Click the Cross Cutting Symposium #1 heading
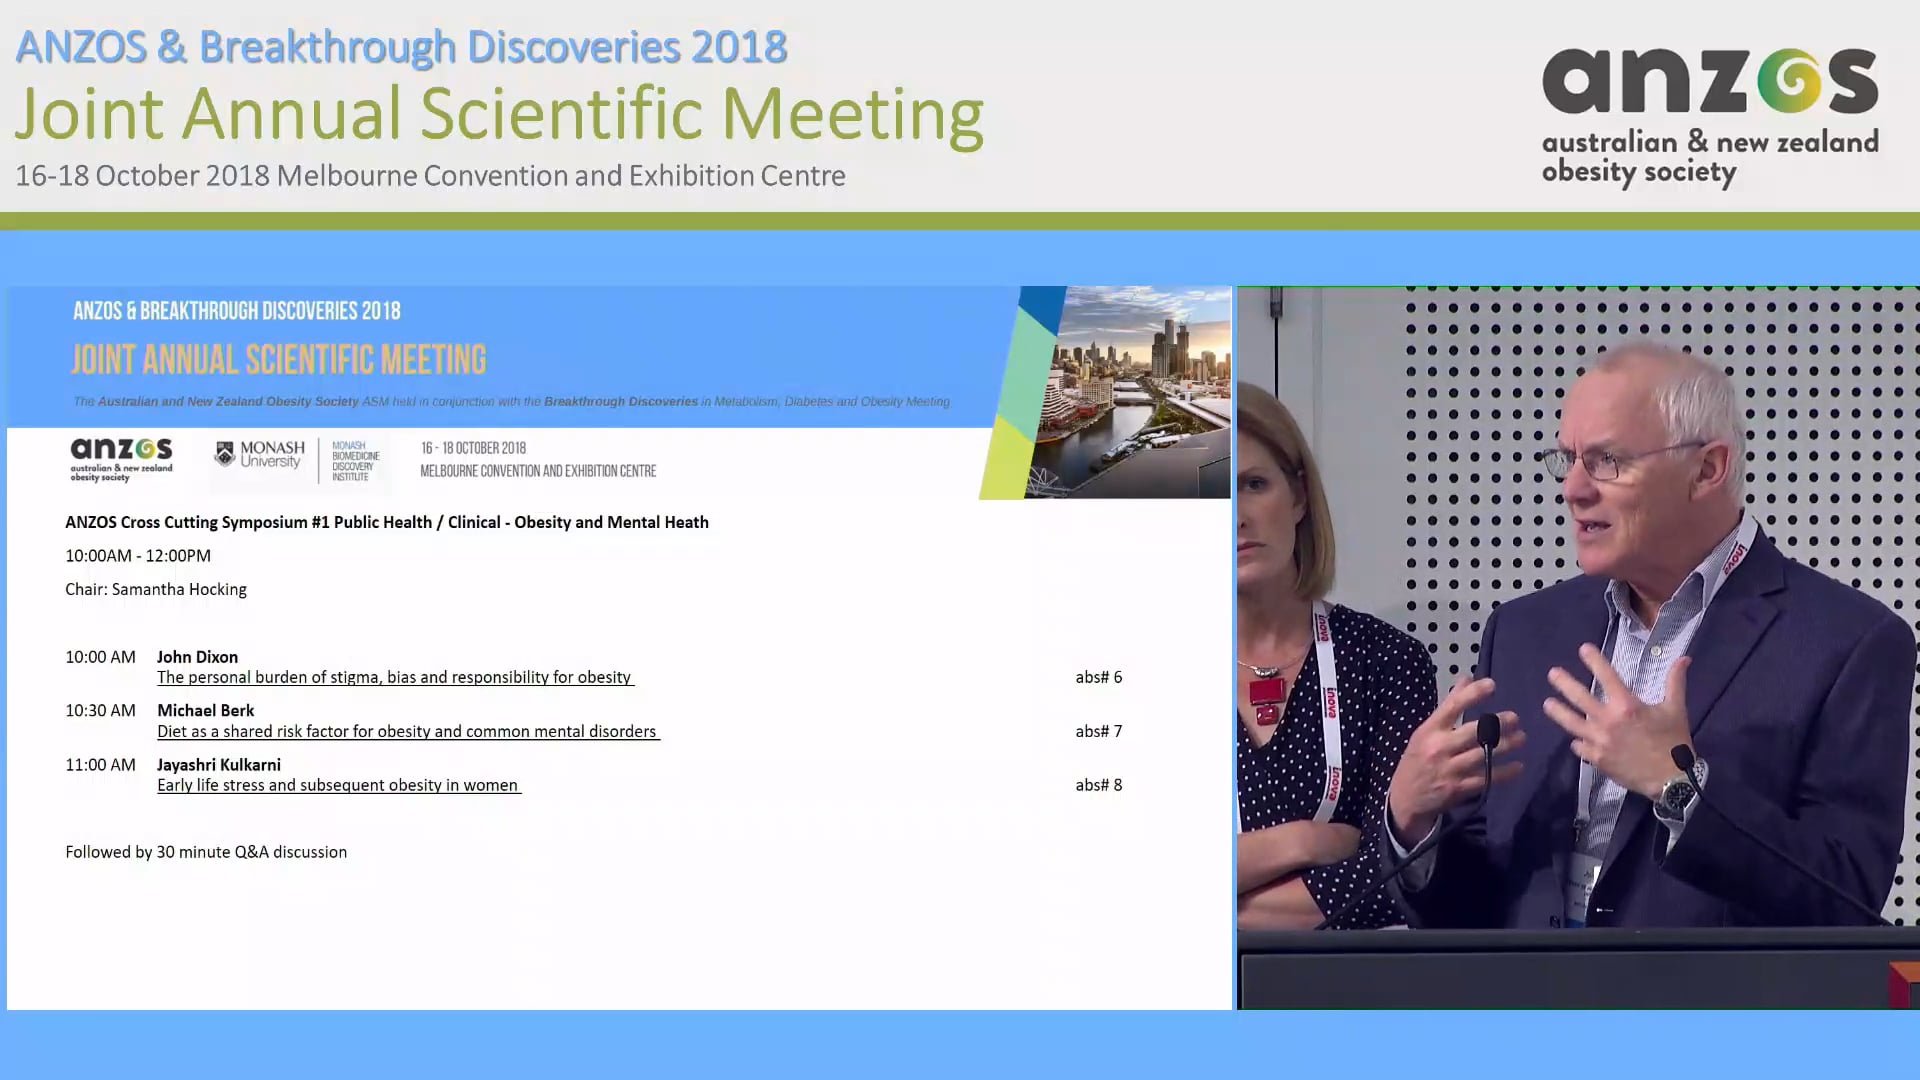The height and width of the screenshot is (1080, 1920). pos(387,522)
